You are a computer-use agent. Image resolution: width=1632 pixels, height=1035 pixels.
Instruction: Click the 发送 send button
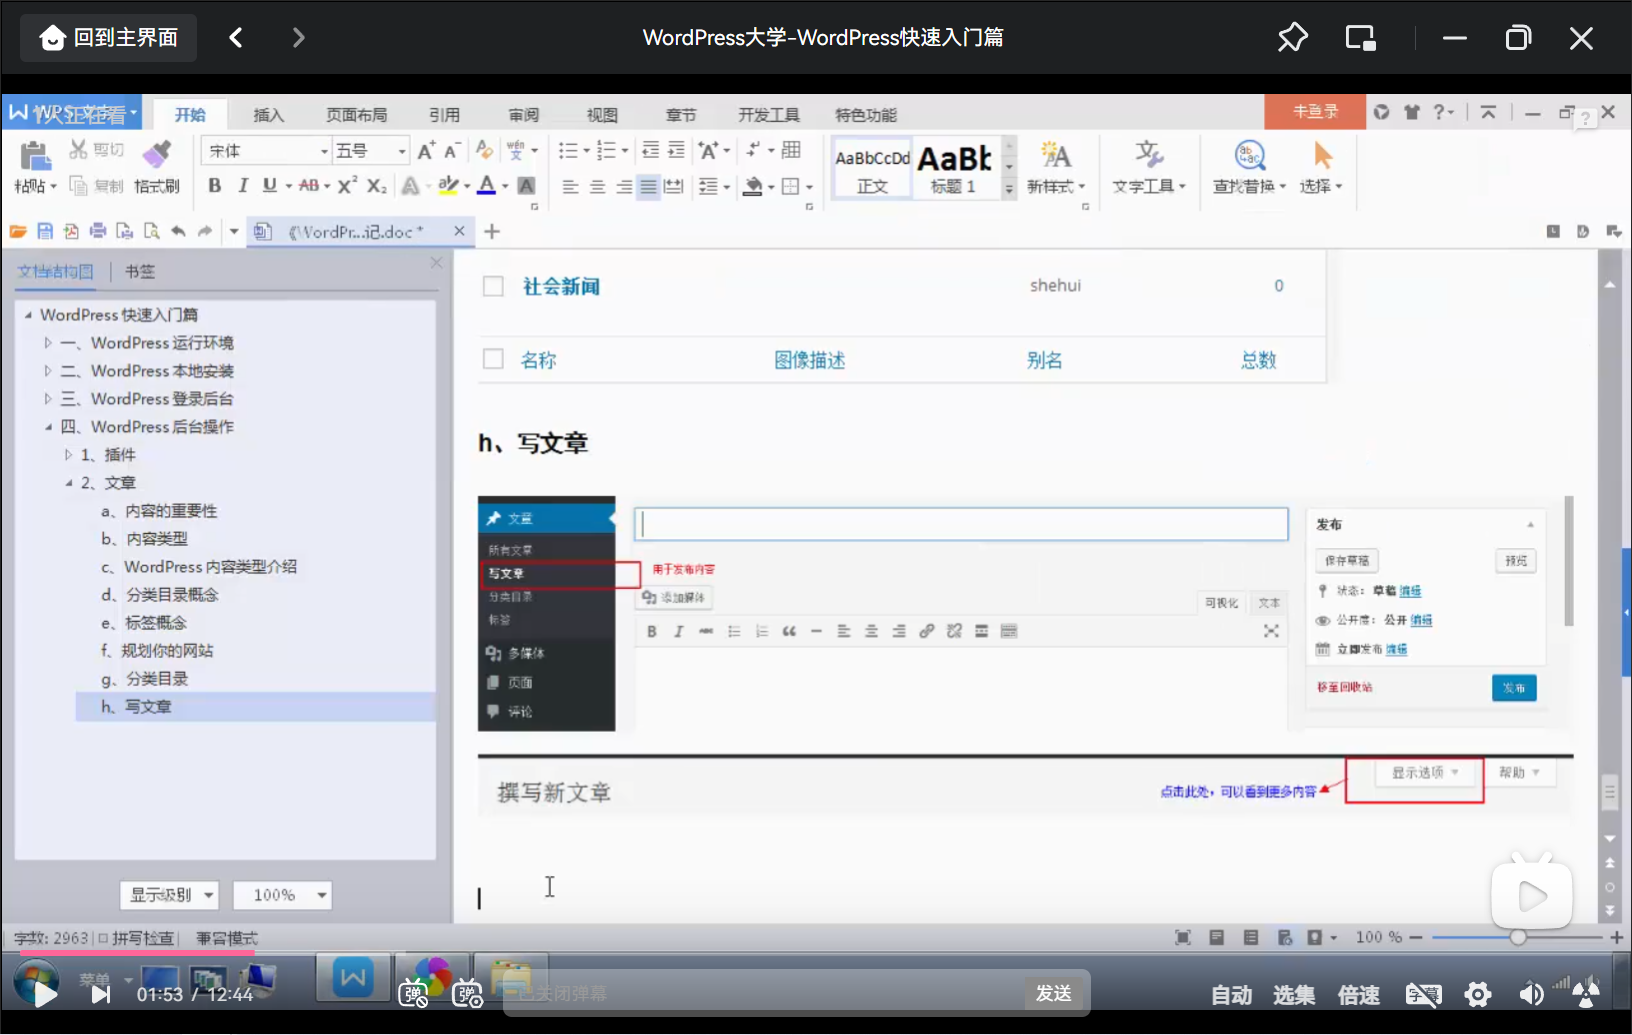(x=1054, y=993)
